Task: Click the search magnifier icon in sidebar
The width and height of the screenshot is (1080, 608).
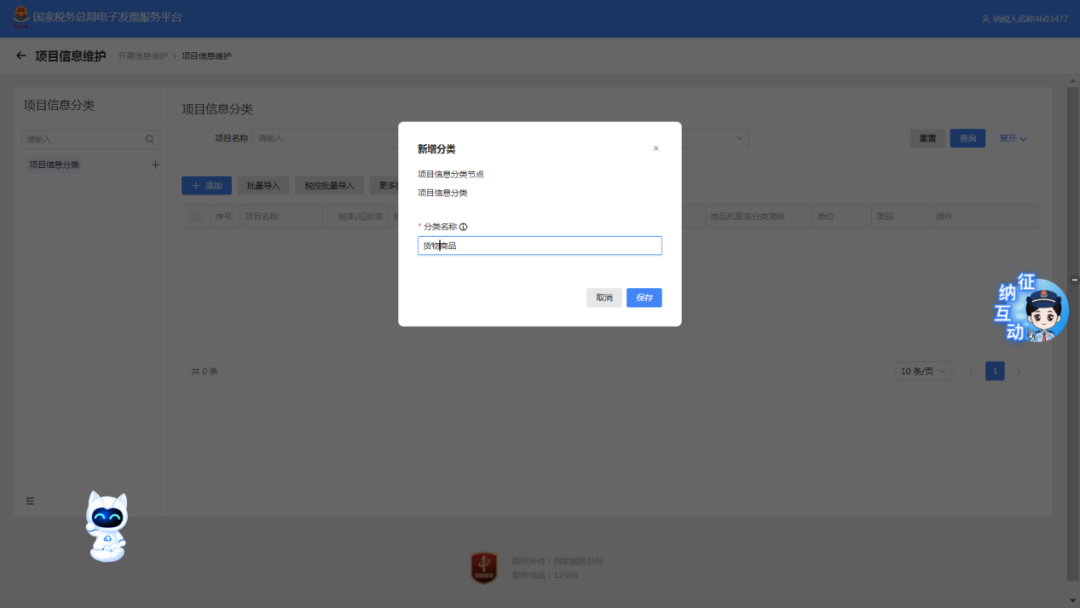Action: pyautogui.click(x=150, y=140)
